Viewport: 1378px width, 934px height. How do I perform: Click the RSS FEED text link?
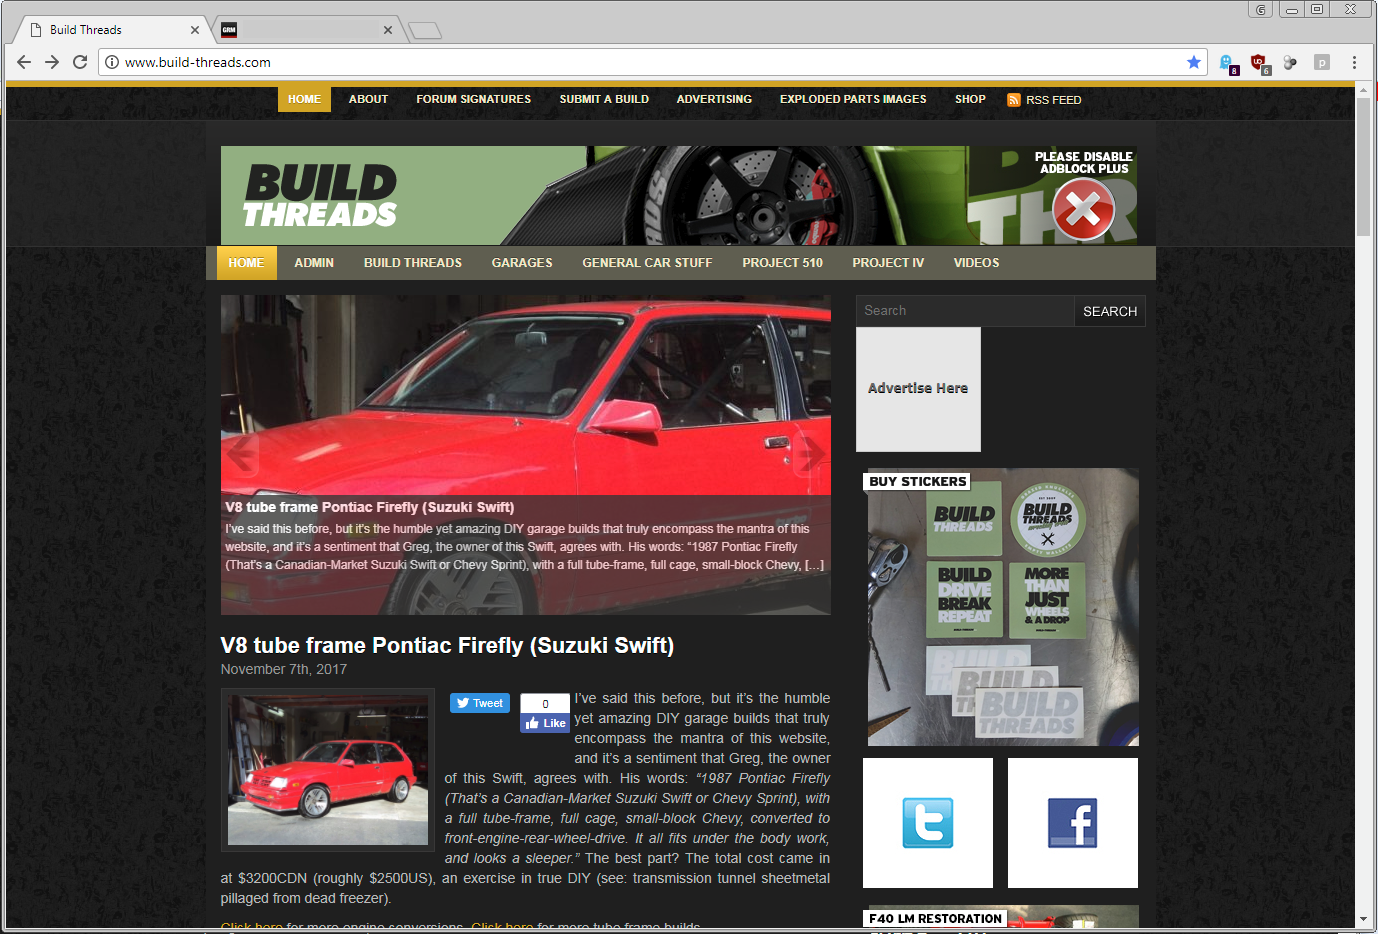1053,100
